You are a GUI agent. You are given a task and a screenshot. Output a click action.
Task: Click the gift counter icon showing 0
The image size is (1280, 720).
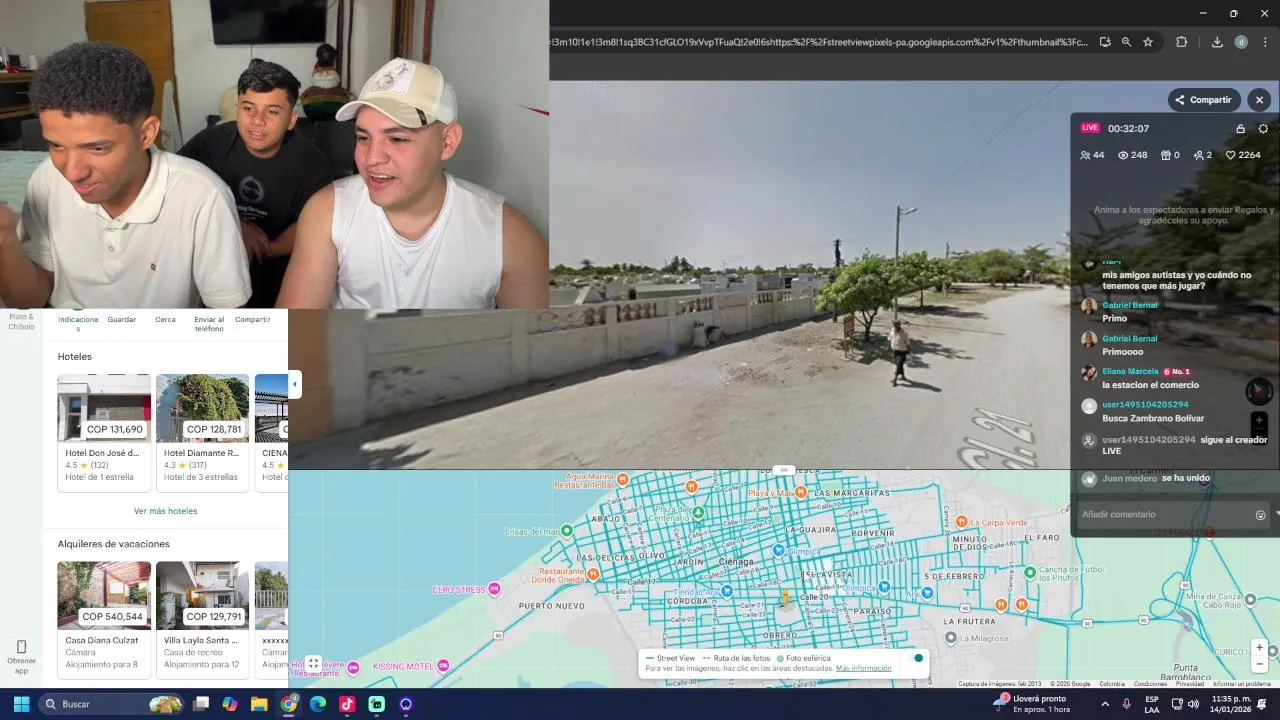click(1165, 155)
